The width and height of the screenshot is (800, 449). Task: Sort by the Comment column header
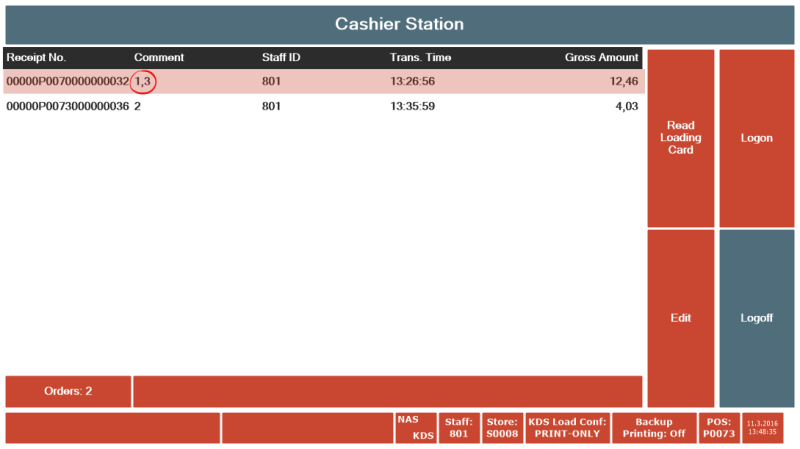coord(159,58)
